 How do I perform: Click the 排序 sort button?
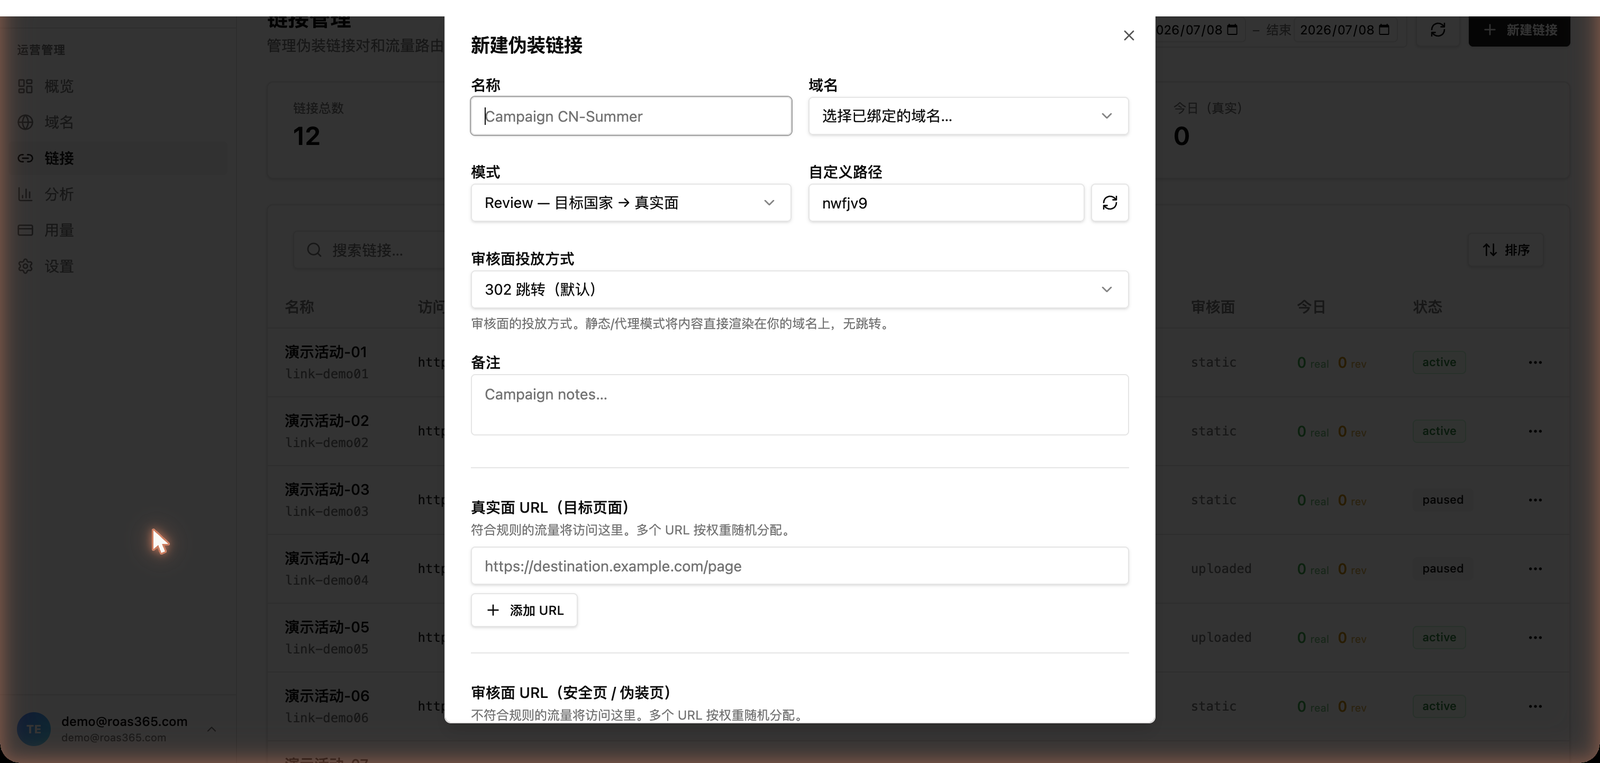1506,250
